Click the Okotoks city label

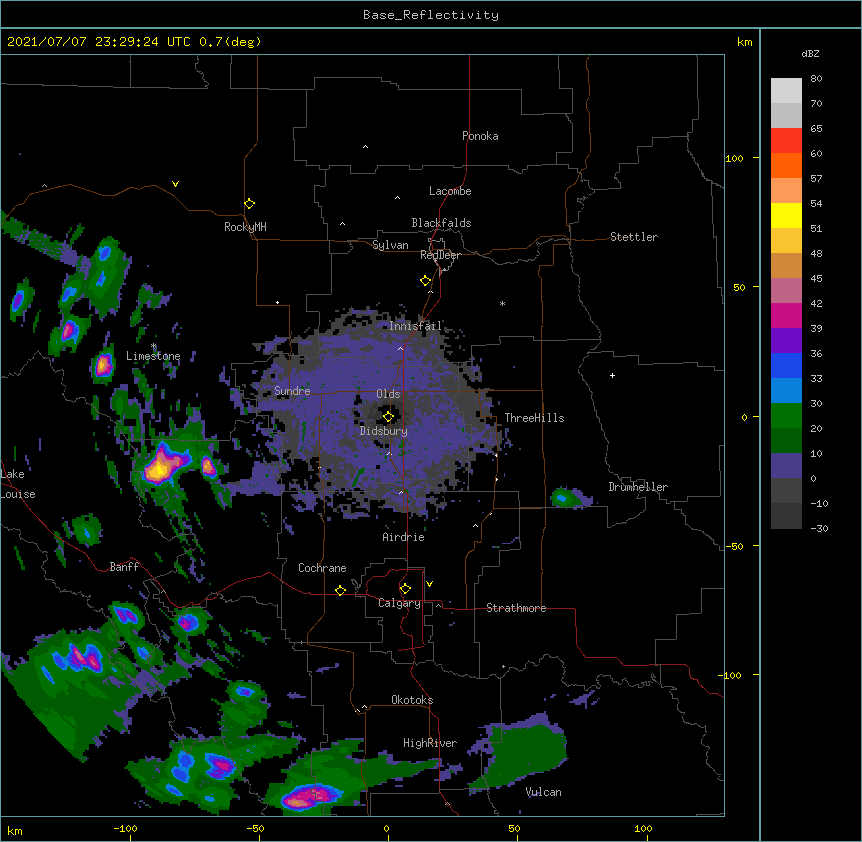pyautogui.click(x=412, y=700)
